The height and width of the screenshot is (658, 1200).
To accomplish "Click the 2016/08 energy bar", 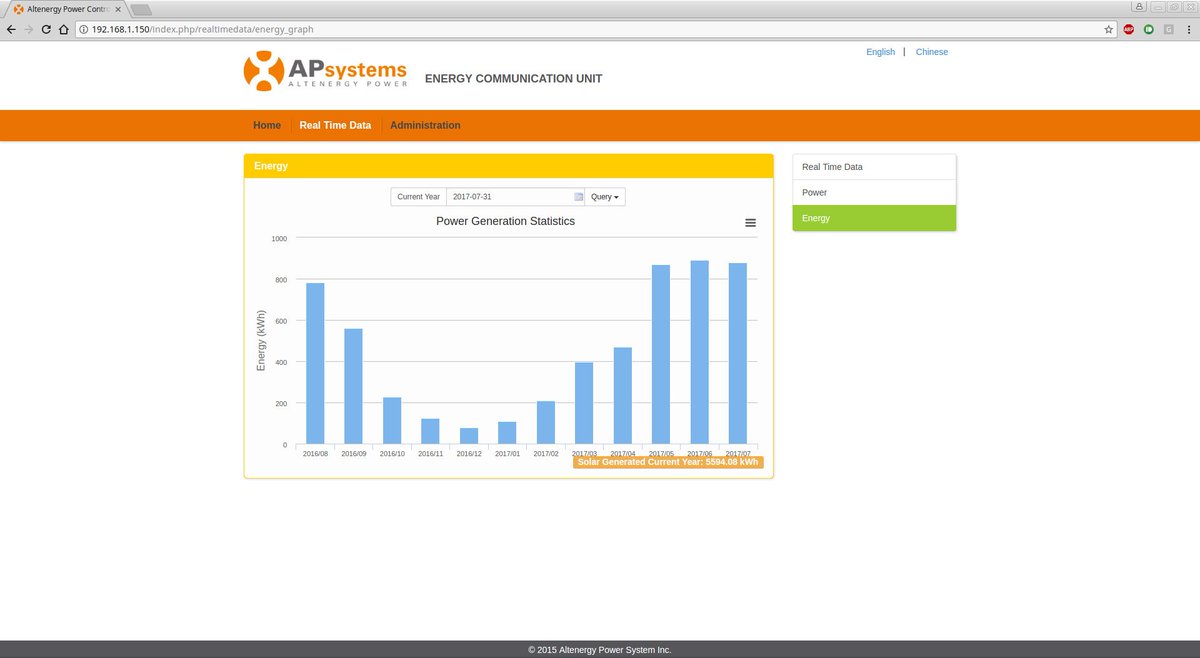I will [315, 363].
